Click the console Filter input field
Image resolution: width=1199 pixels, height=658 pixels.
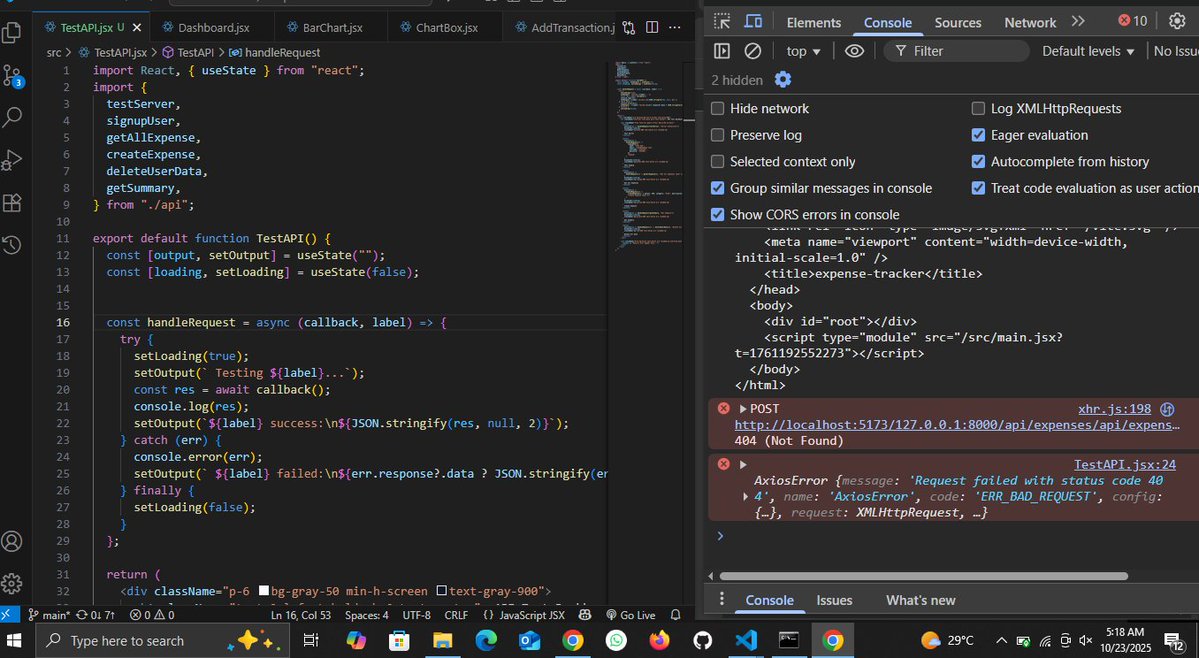956,51
